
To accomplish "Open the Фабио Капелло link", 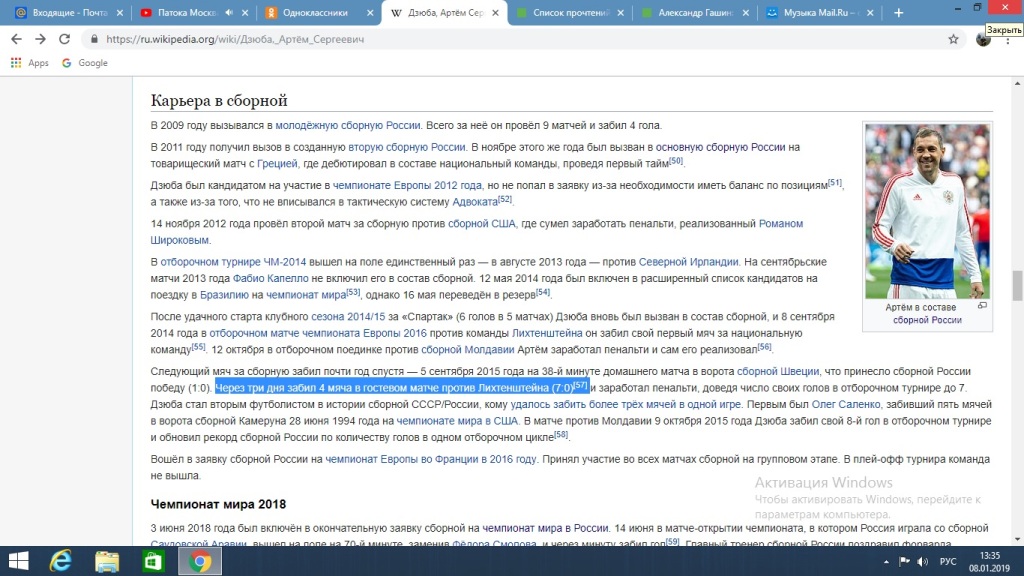I will coord(270,278).
